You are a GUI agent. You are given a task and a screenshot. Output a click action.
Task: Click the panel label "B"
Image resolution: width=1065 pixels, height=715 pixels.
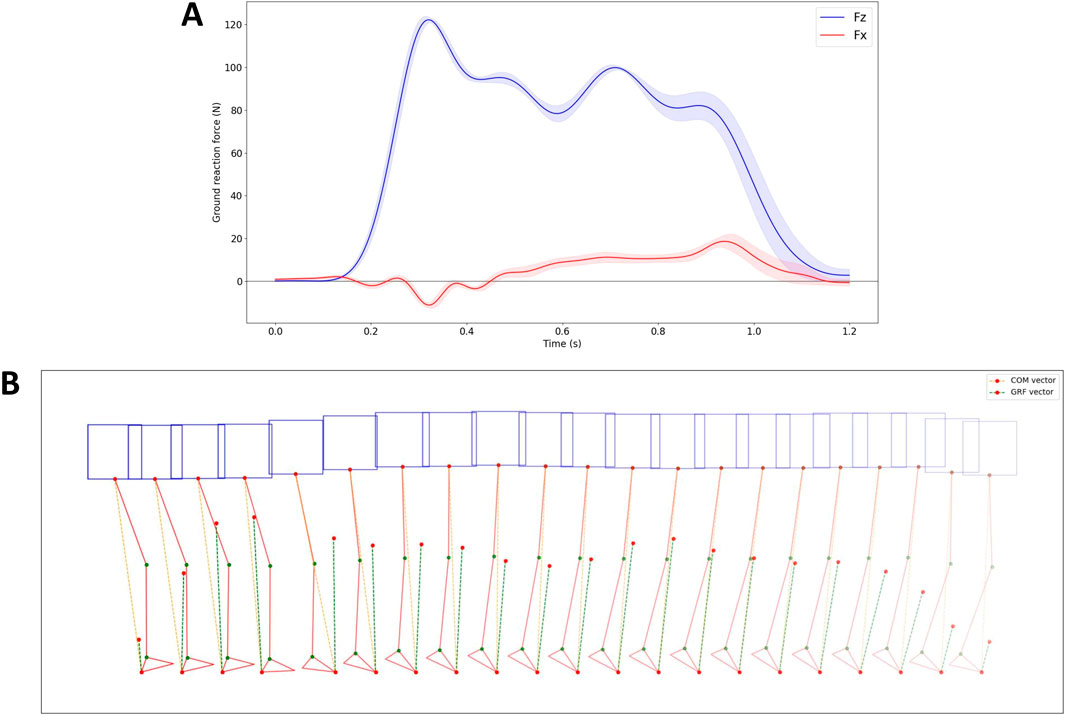click(10, 384)
